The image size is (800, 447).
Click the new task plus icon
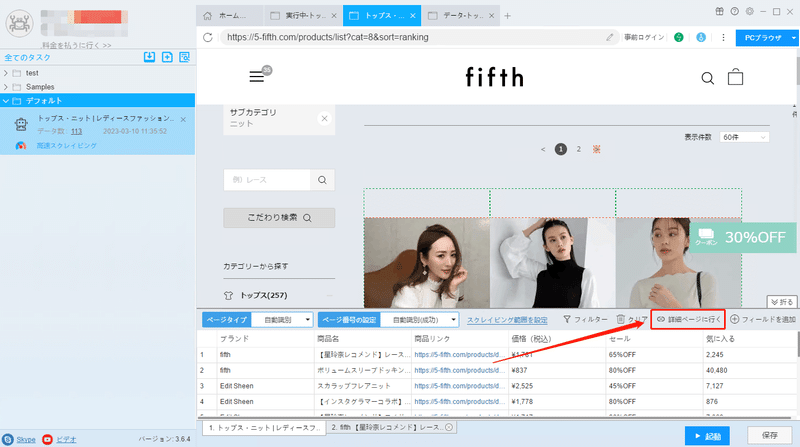click(x=167, y=57)
